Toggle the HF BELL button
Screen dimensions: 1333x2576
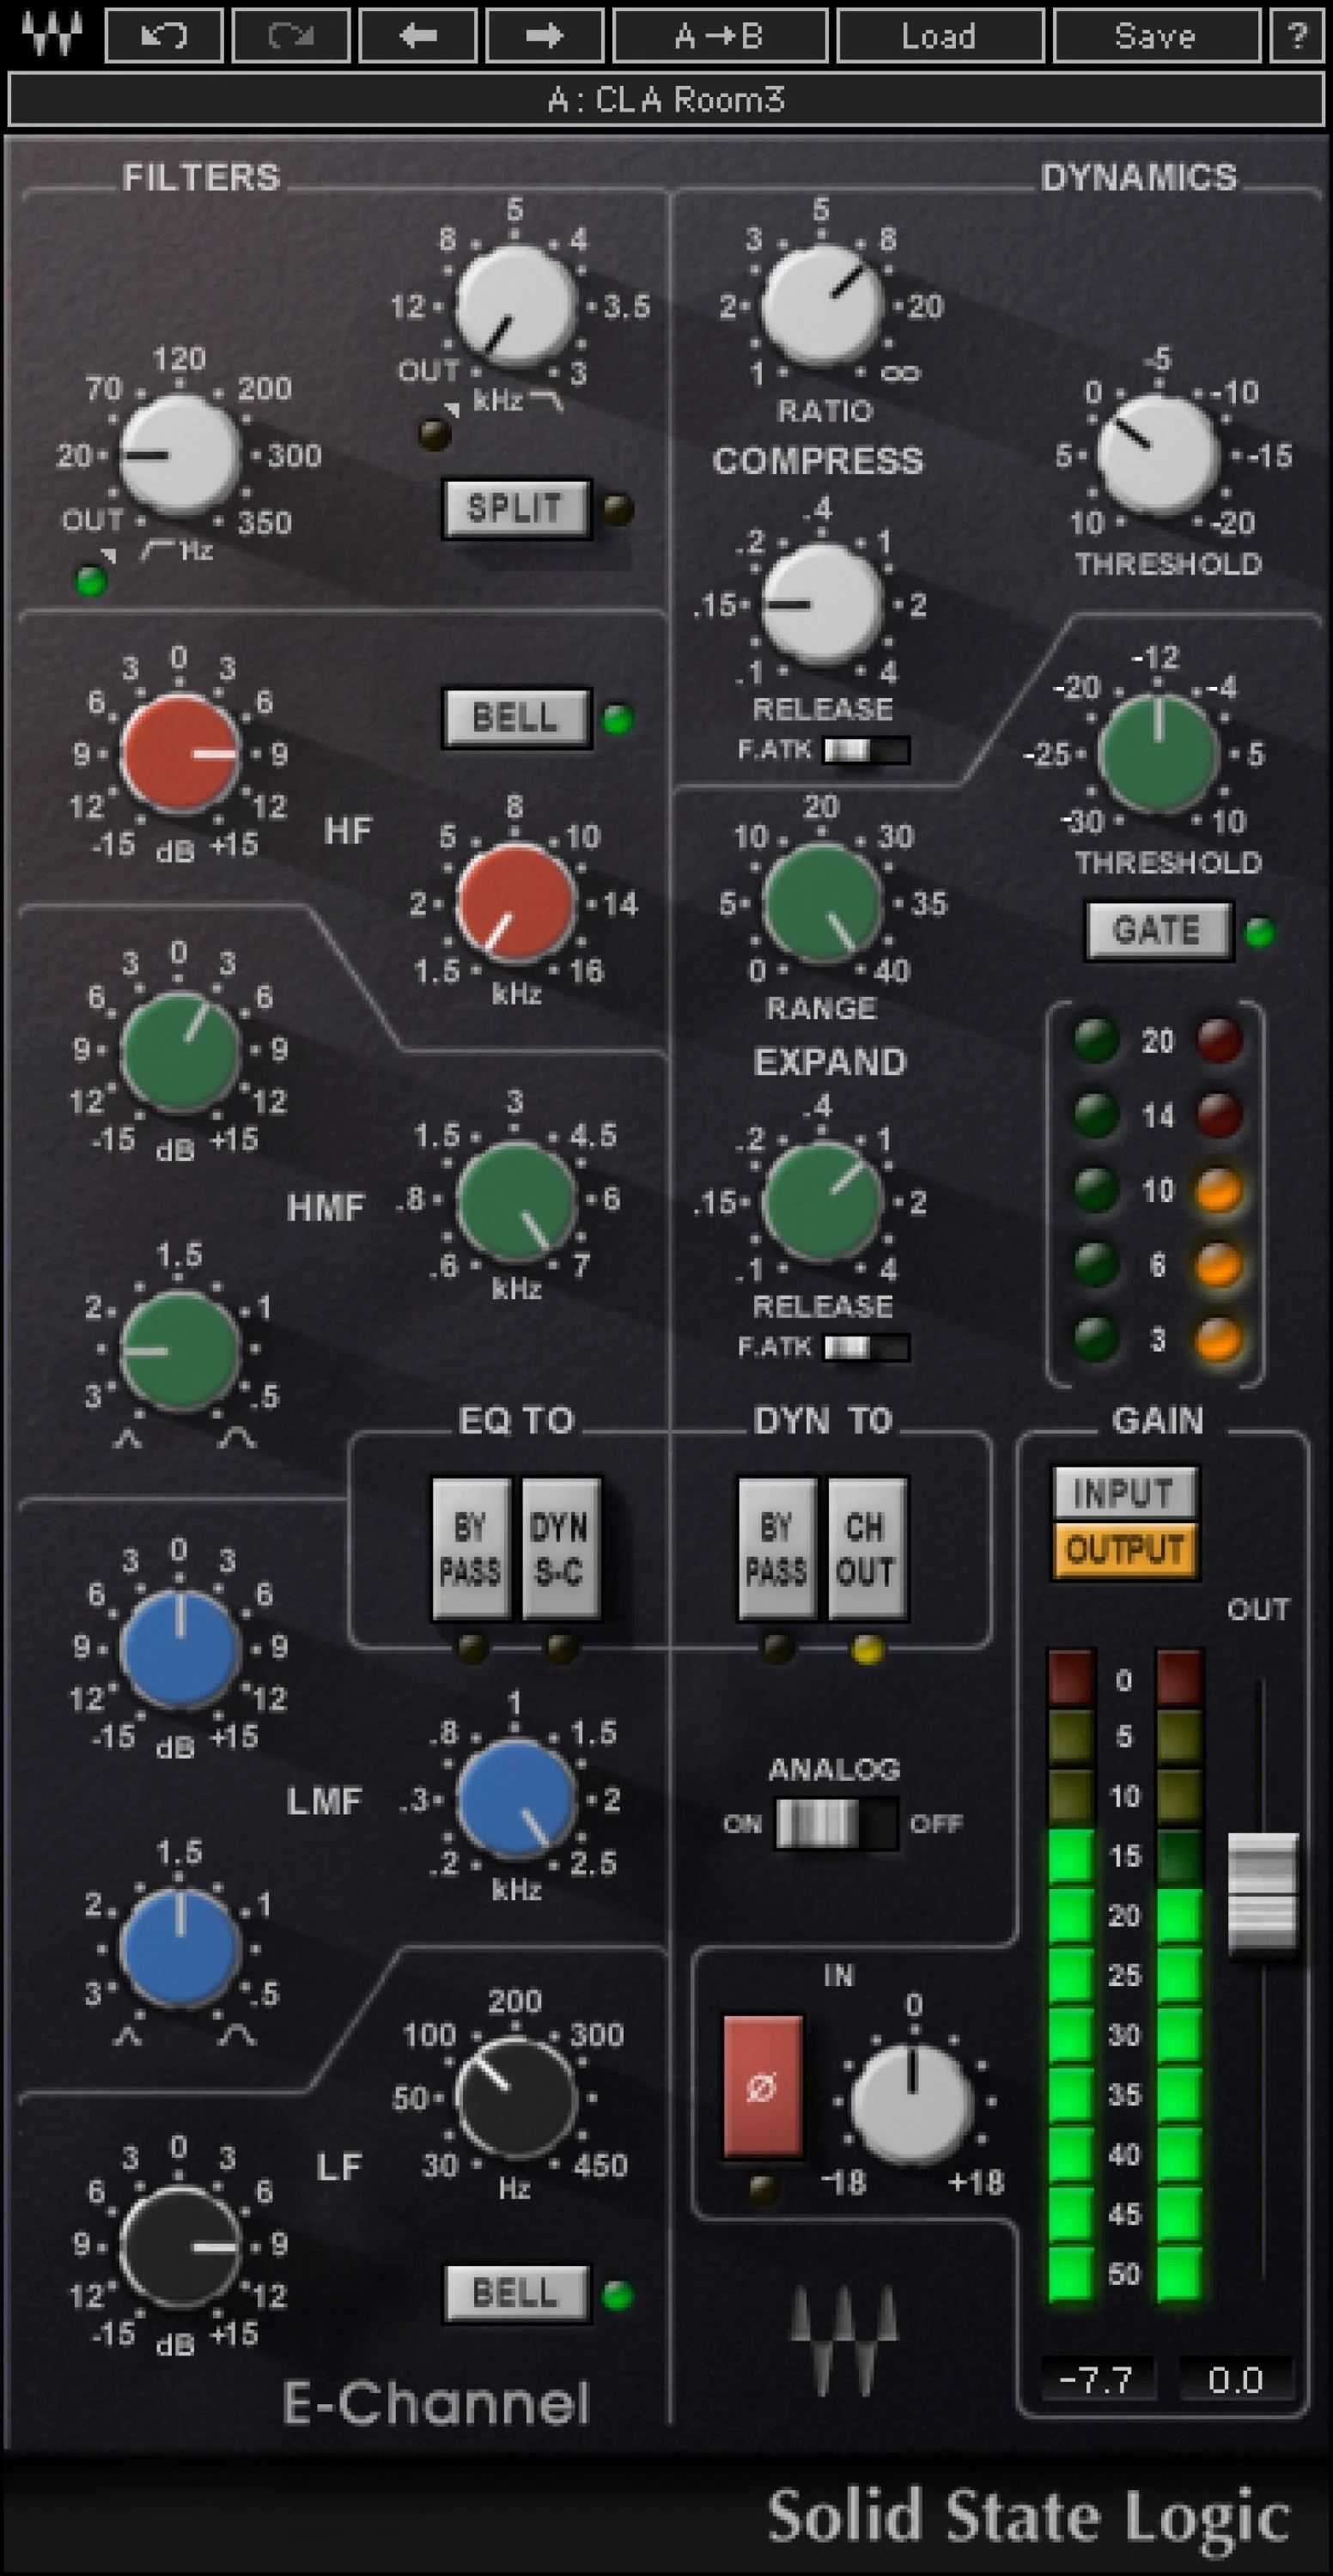(517, 717)
